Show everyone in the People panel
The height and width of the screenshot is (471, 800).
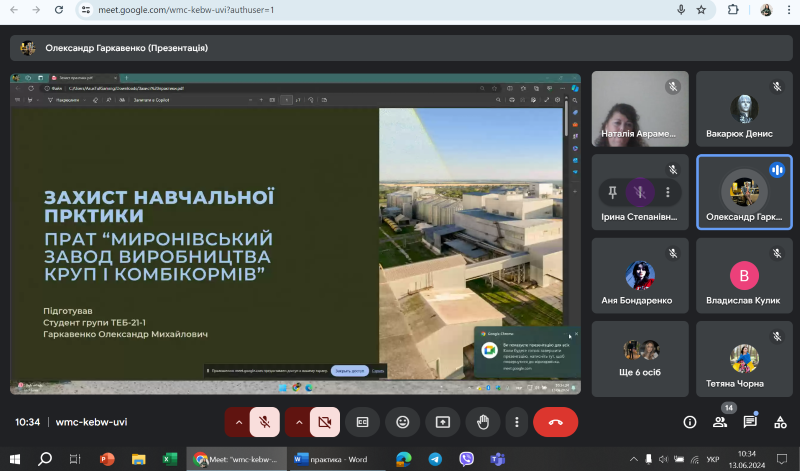pos(720,422)
